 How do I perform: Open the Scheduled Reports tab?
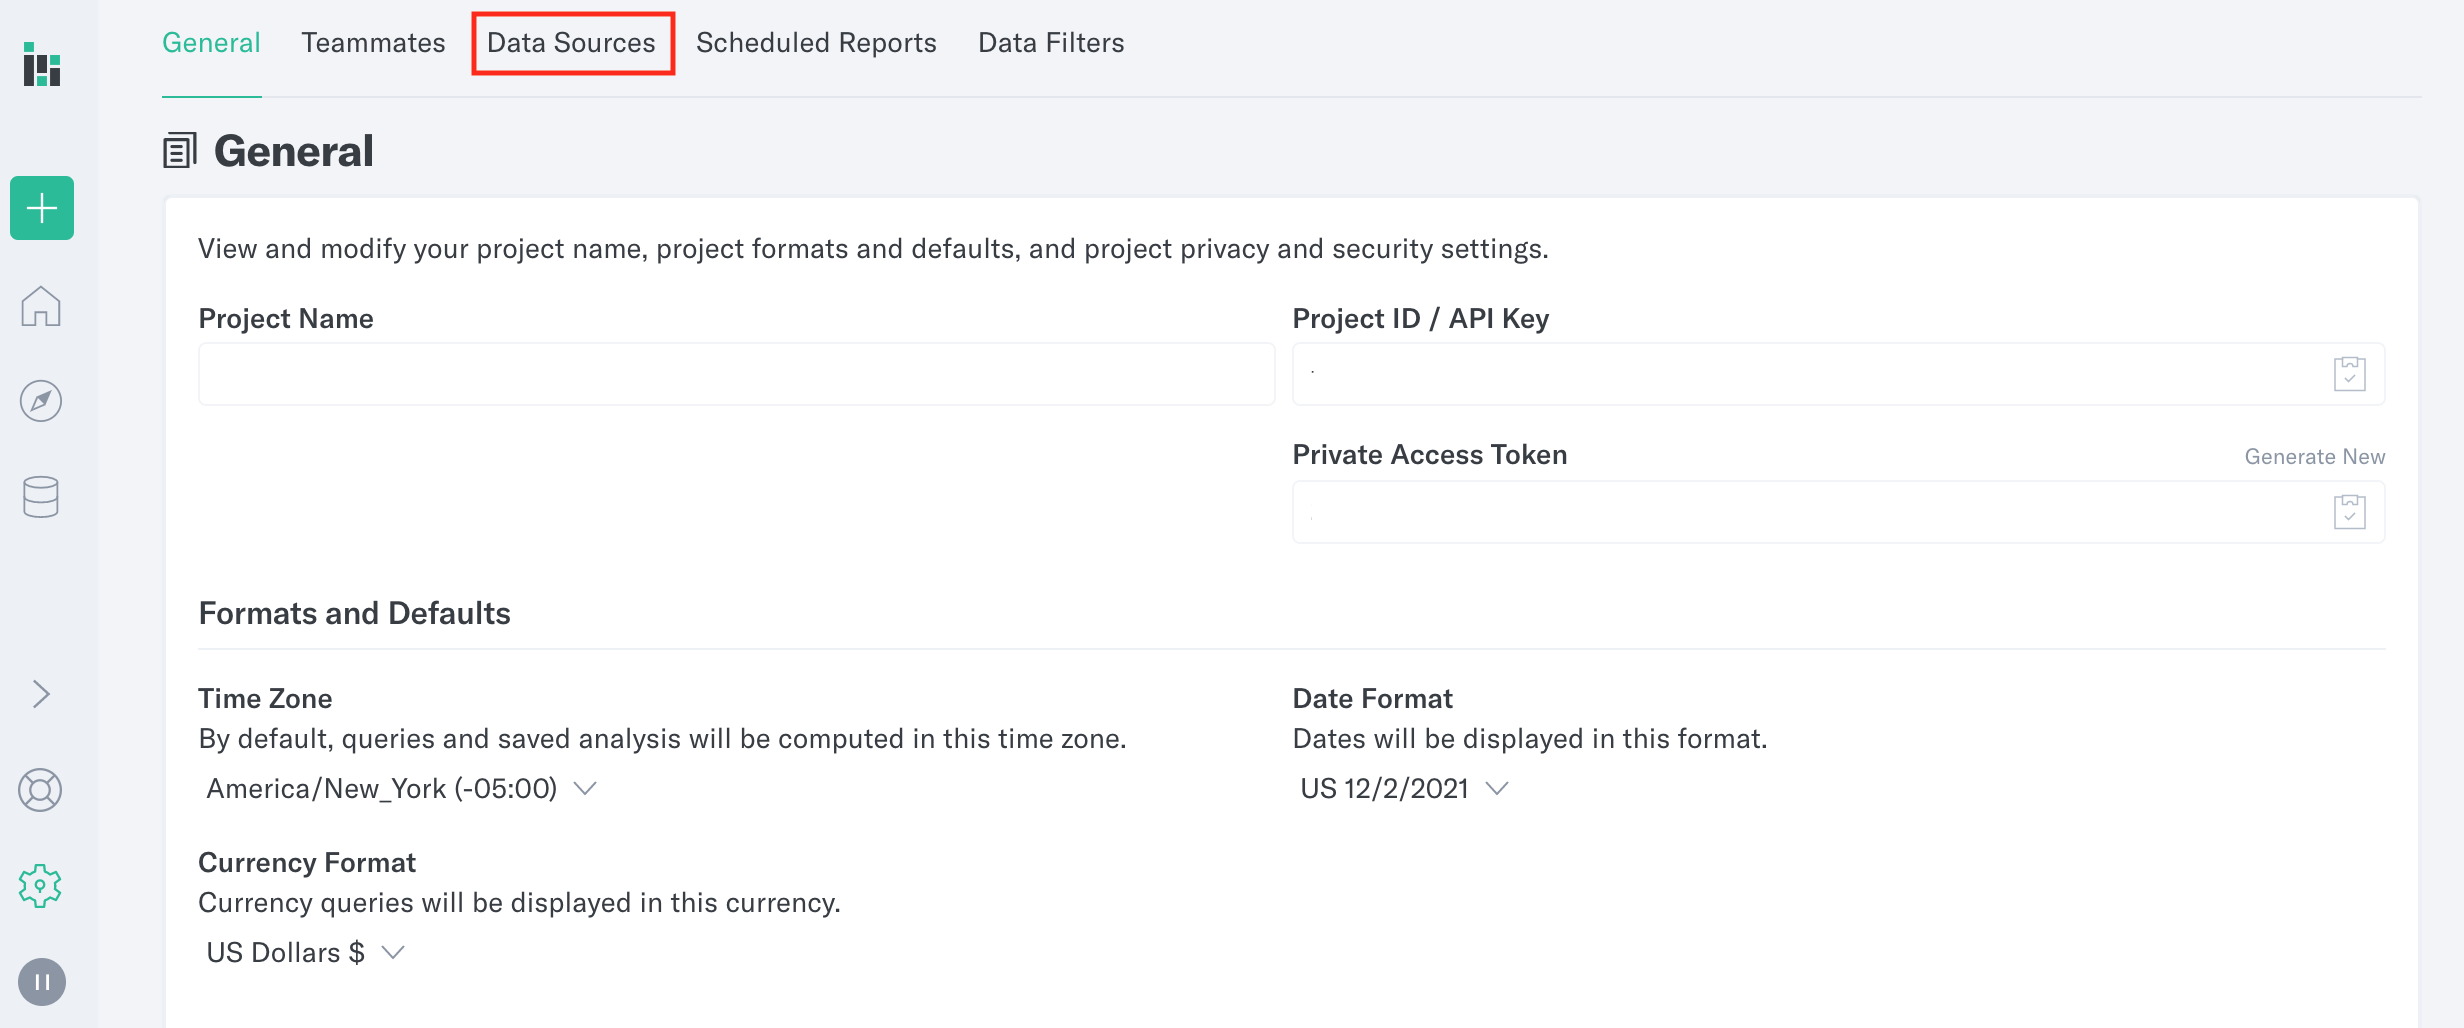pyautogui.click(x=816, y=43)
